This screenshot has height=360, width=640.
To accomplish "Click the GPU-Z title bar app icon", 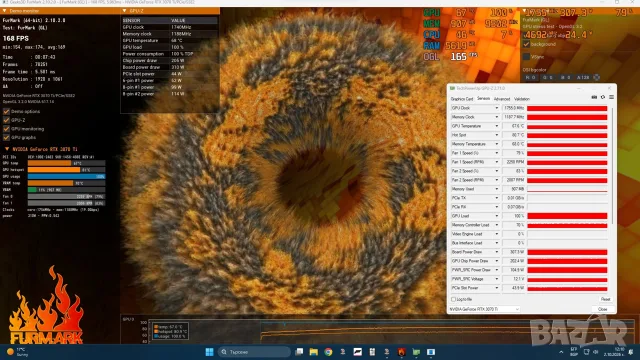I will click(452, 88).
